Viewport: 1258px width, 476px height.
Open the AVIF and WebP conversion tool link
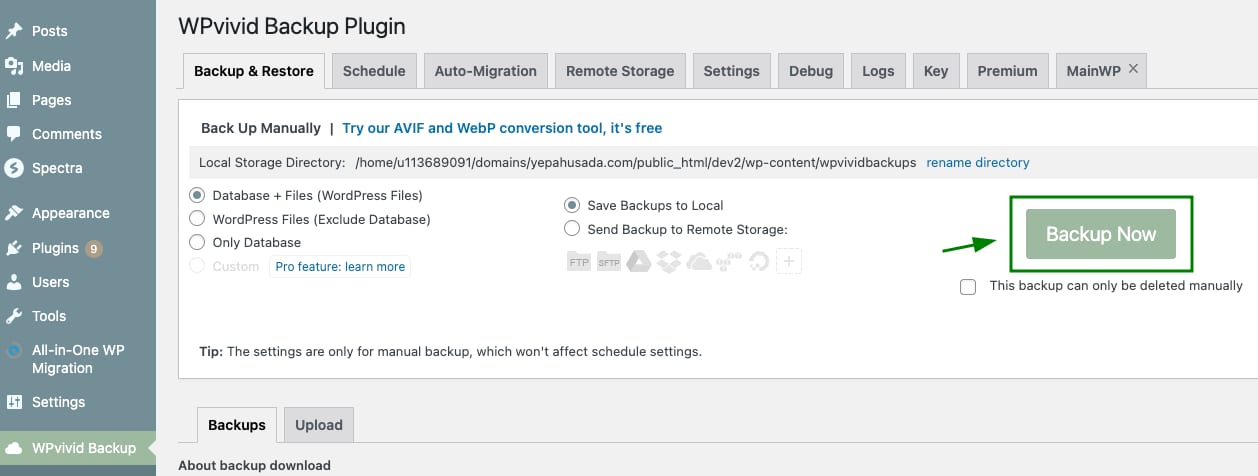[502, 128]
